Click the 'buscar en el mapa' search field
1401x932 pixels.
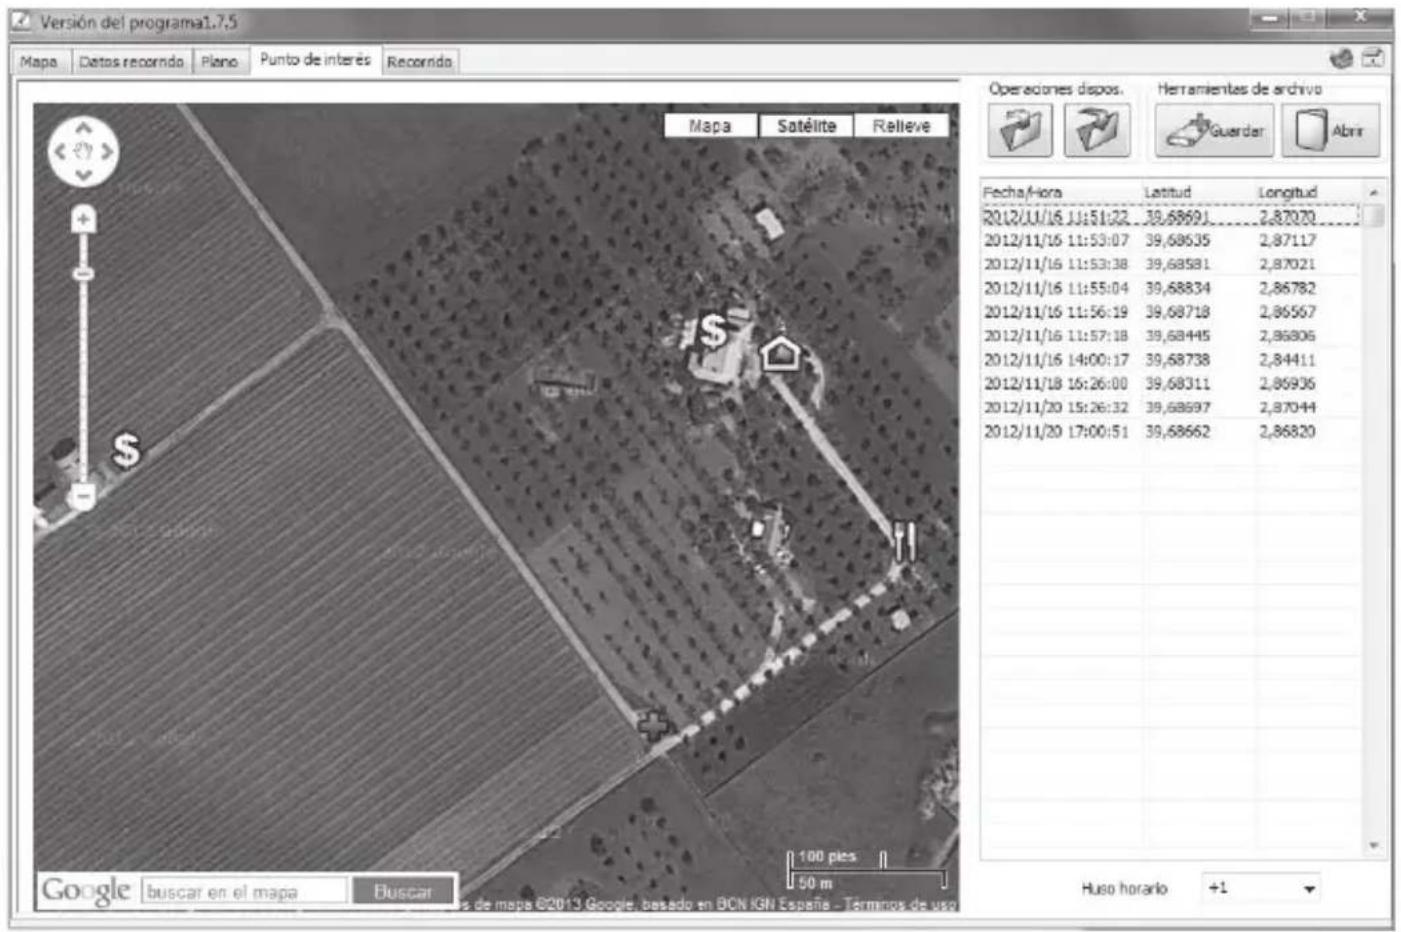point(246,891)
